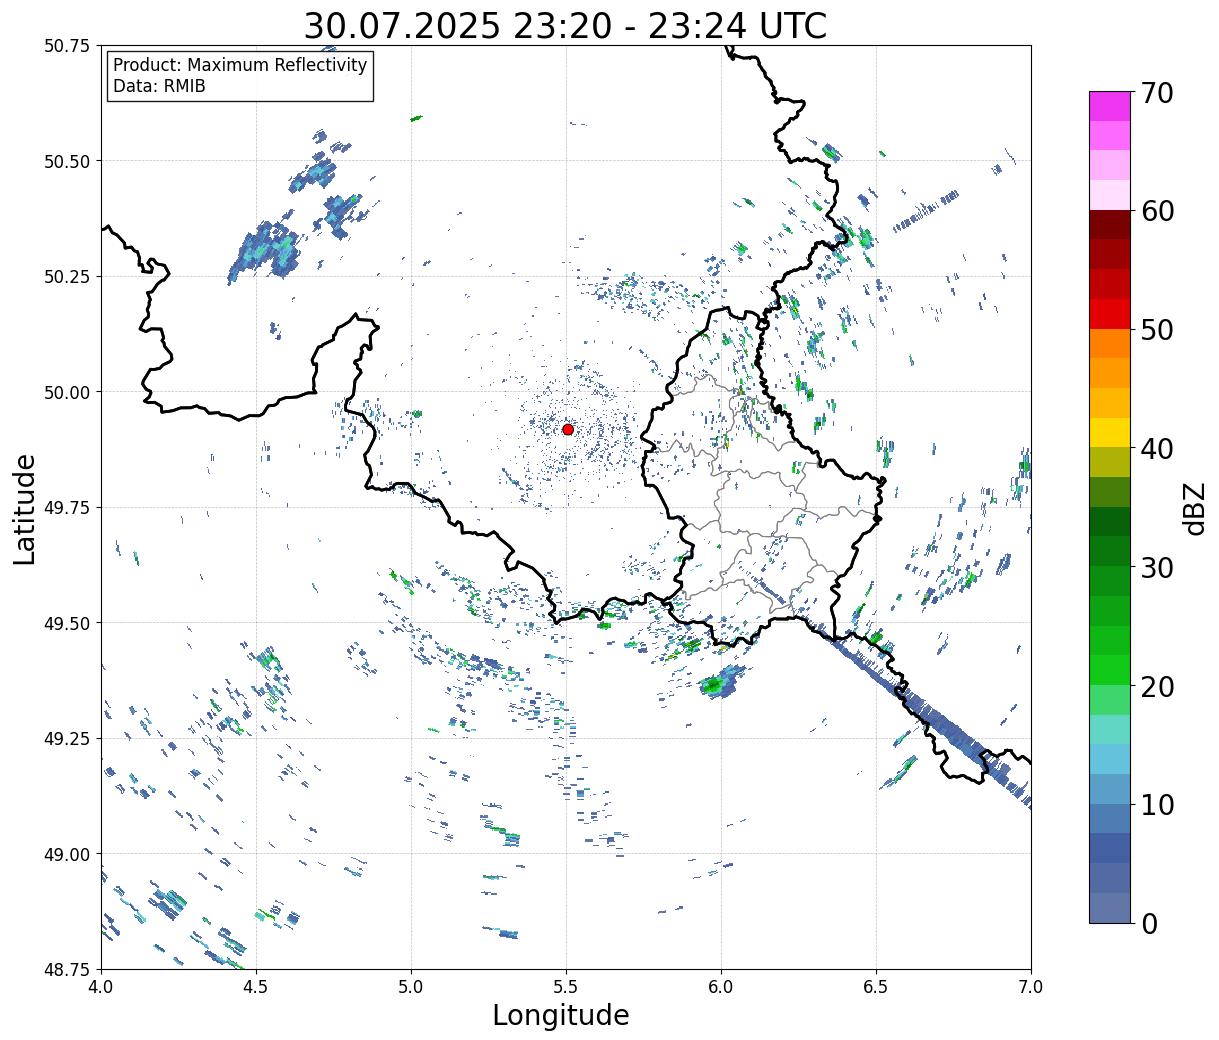Click the longitude tick label 4.5

click(x=256, y=987)
